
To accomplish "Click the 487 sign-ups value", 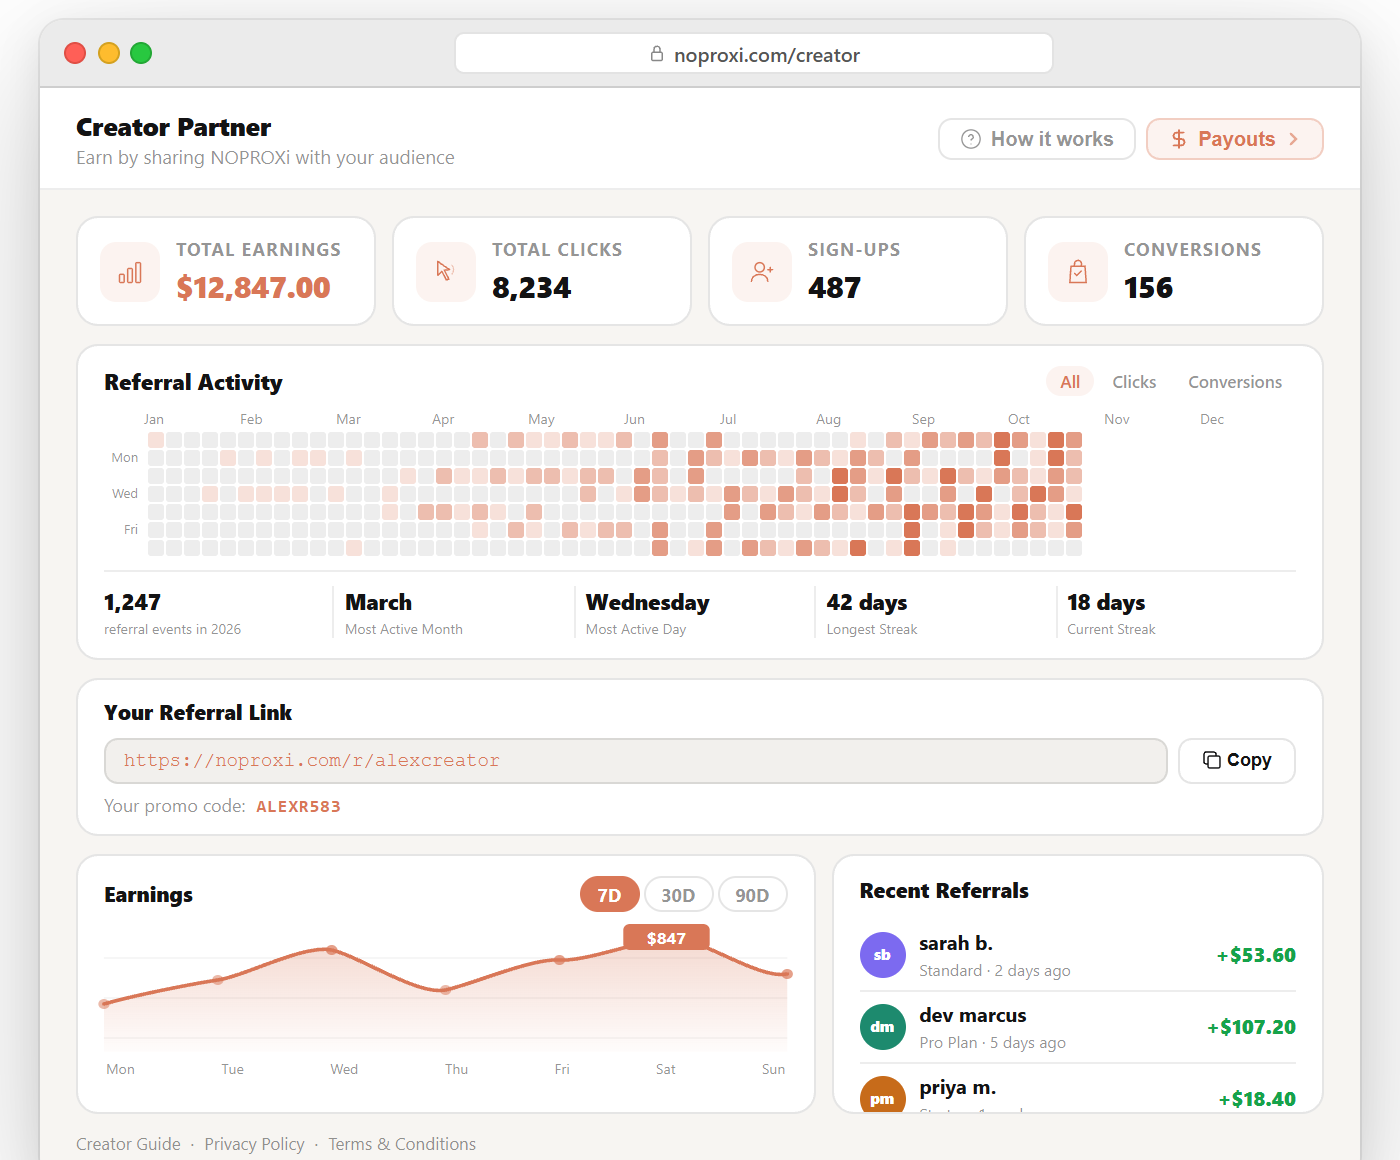I will tap(834, 288).
